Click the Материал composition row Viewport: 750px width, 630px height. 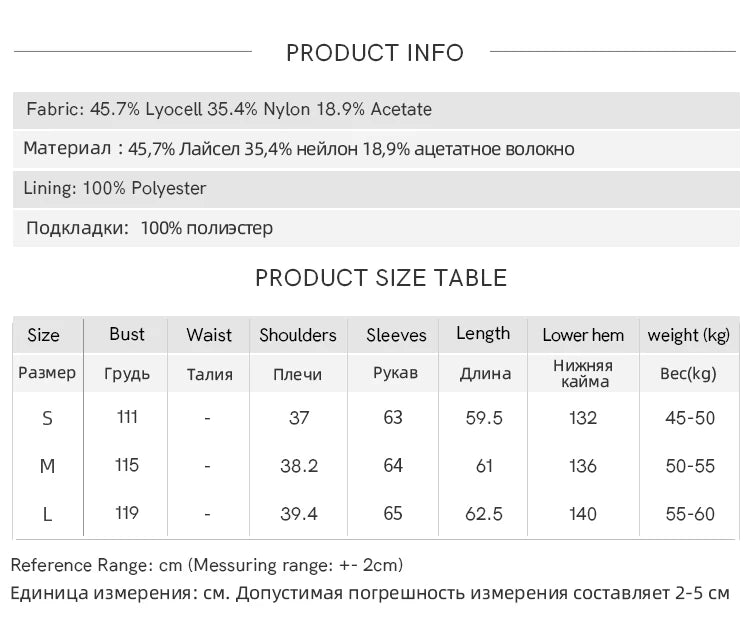tap(376, 149)
